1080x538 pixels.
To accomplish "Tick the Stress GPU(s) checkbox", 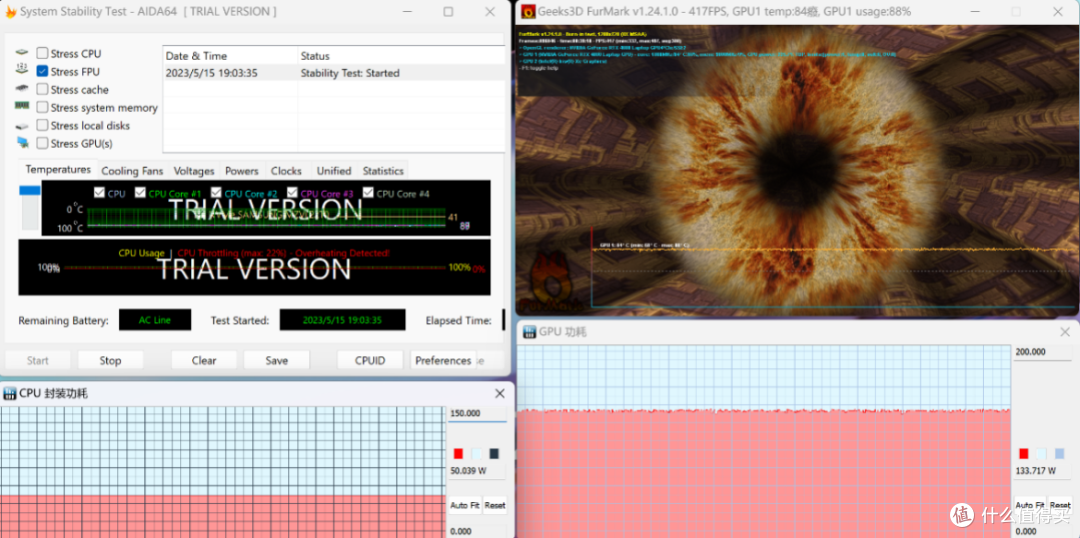I will 42,143.
